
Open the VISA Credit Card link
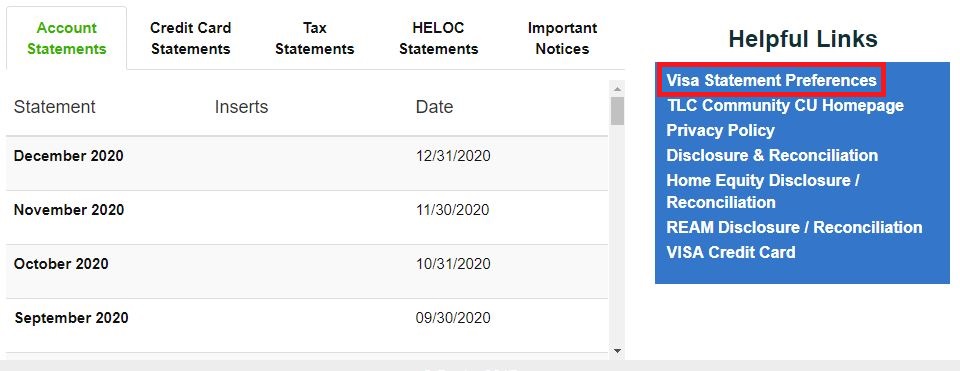coord(730,252)
